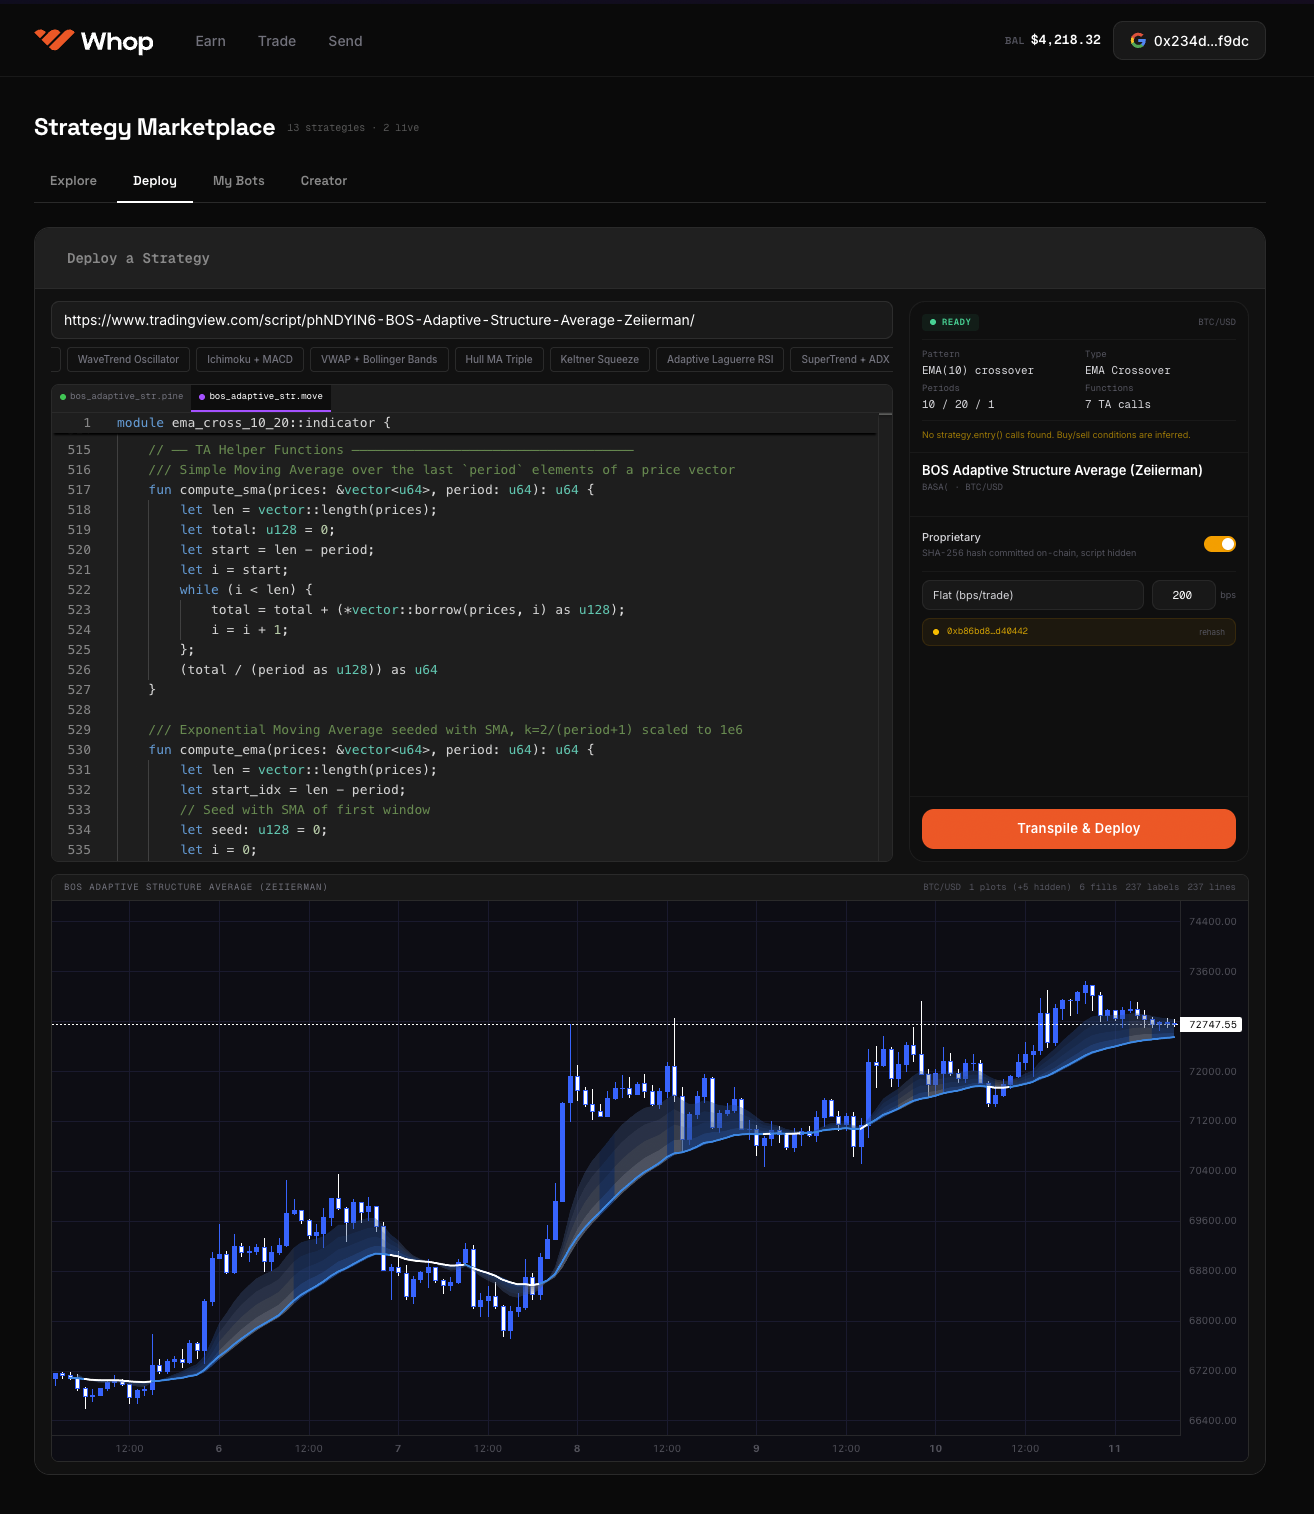This screenshot has width=1314, height=1514.
Task: Click code line number 517
Action: (x=79, y=490)
